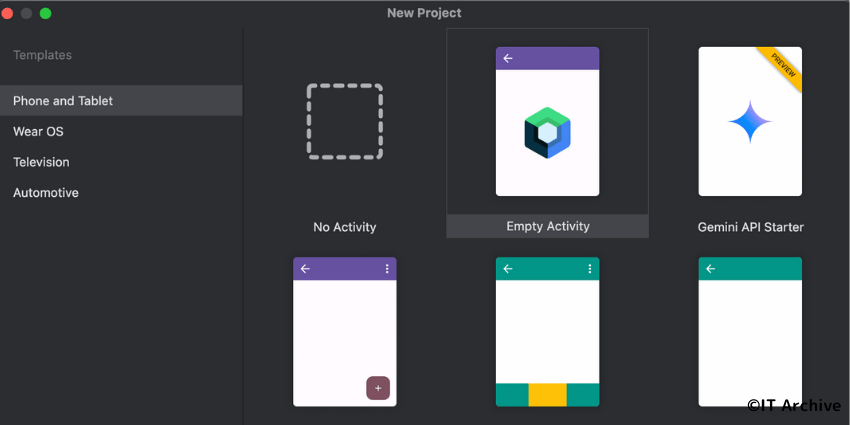Viewport: 850px width, 425px height.
Task: Click the New Project window title
Action: coord(424,13)
